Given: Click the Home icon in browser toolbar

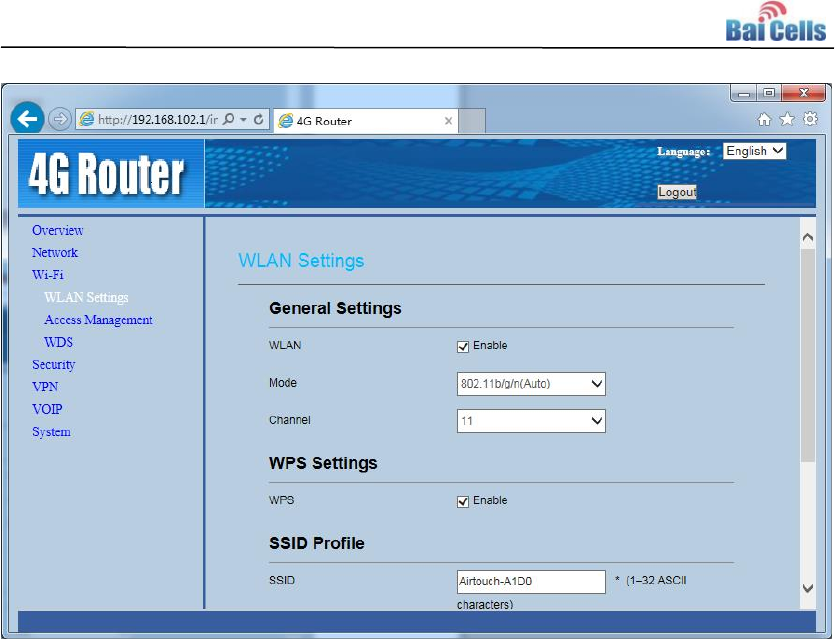Looking at the screenshot, I should coord(764,119).
